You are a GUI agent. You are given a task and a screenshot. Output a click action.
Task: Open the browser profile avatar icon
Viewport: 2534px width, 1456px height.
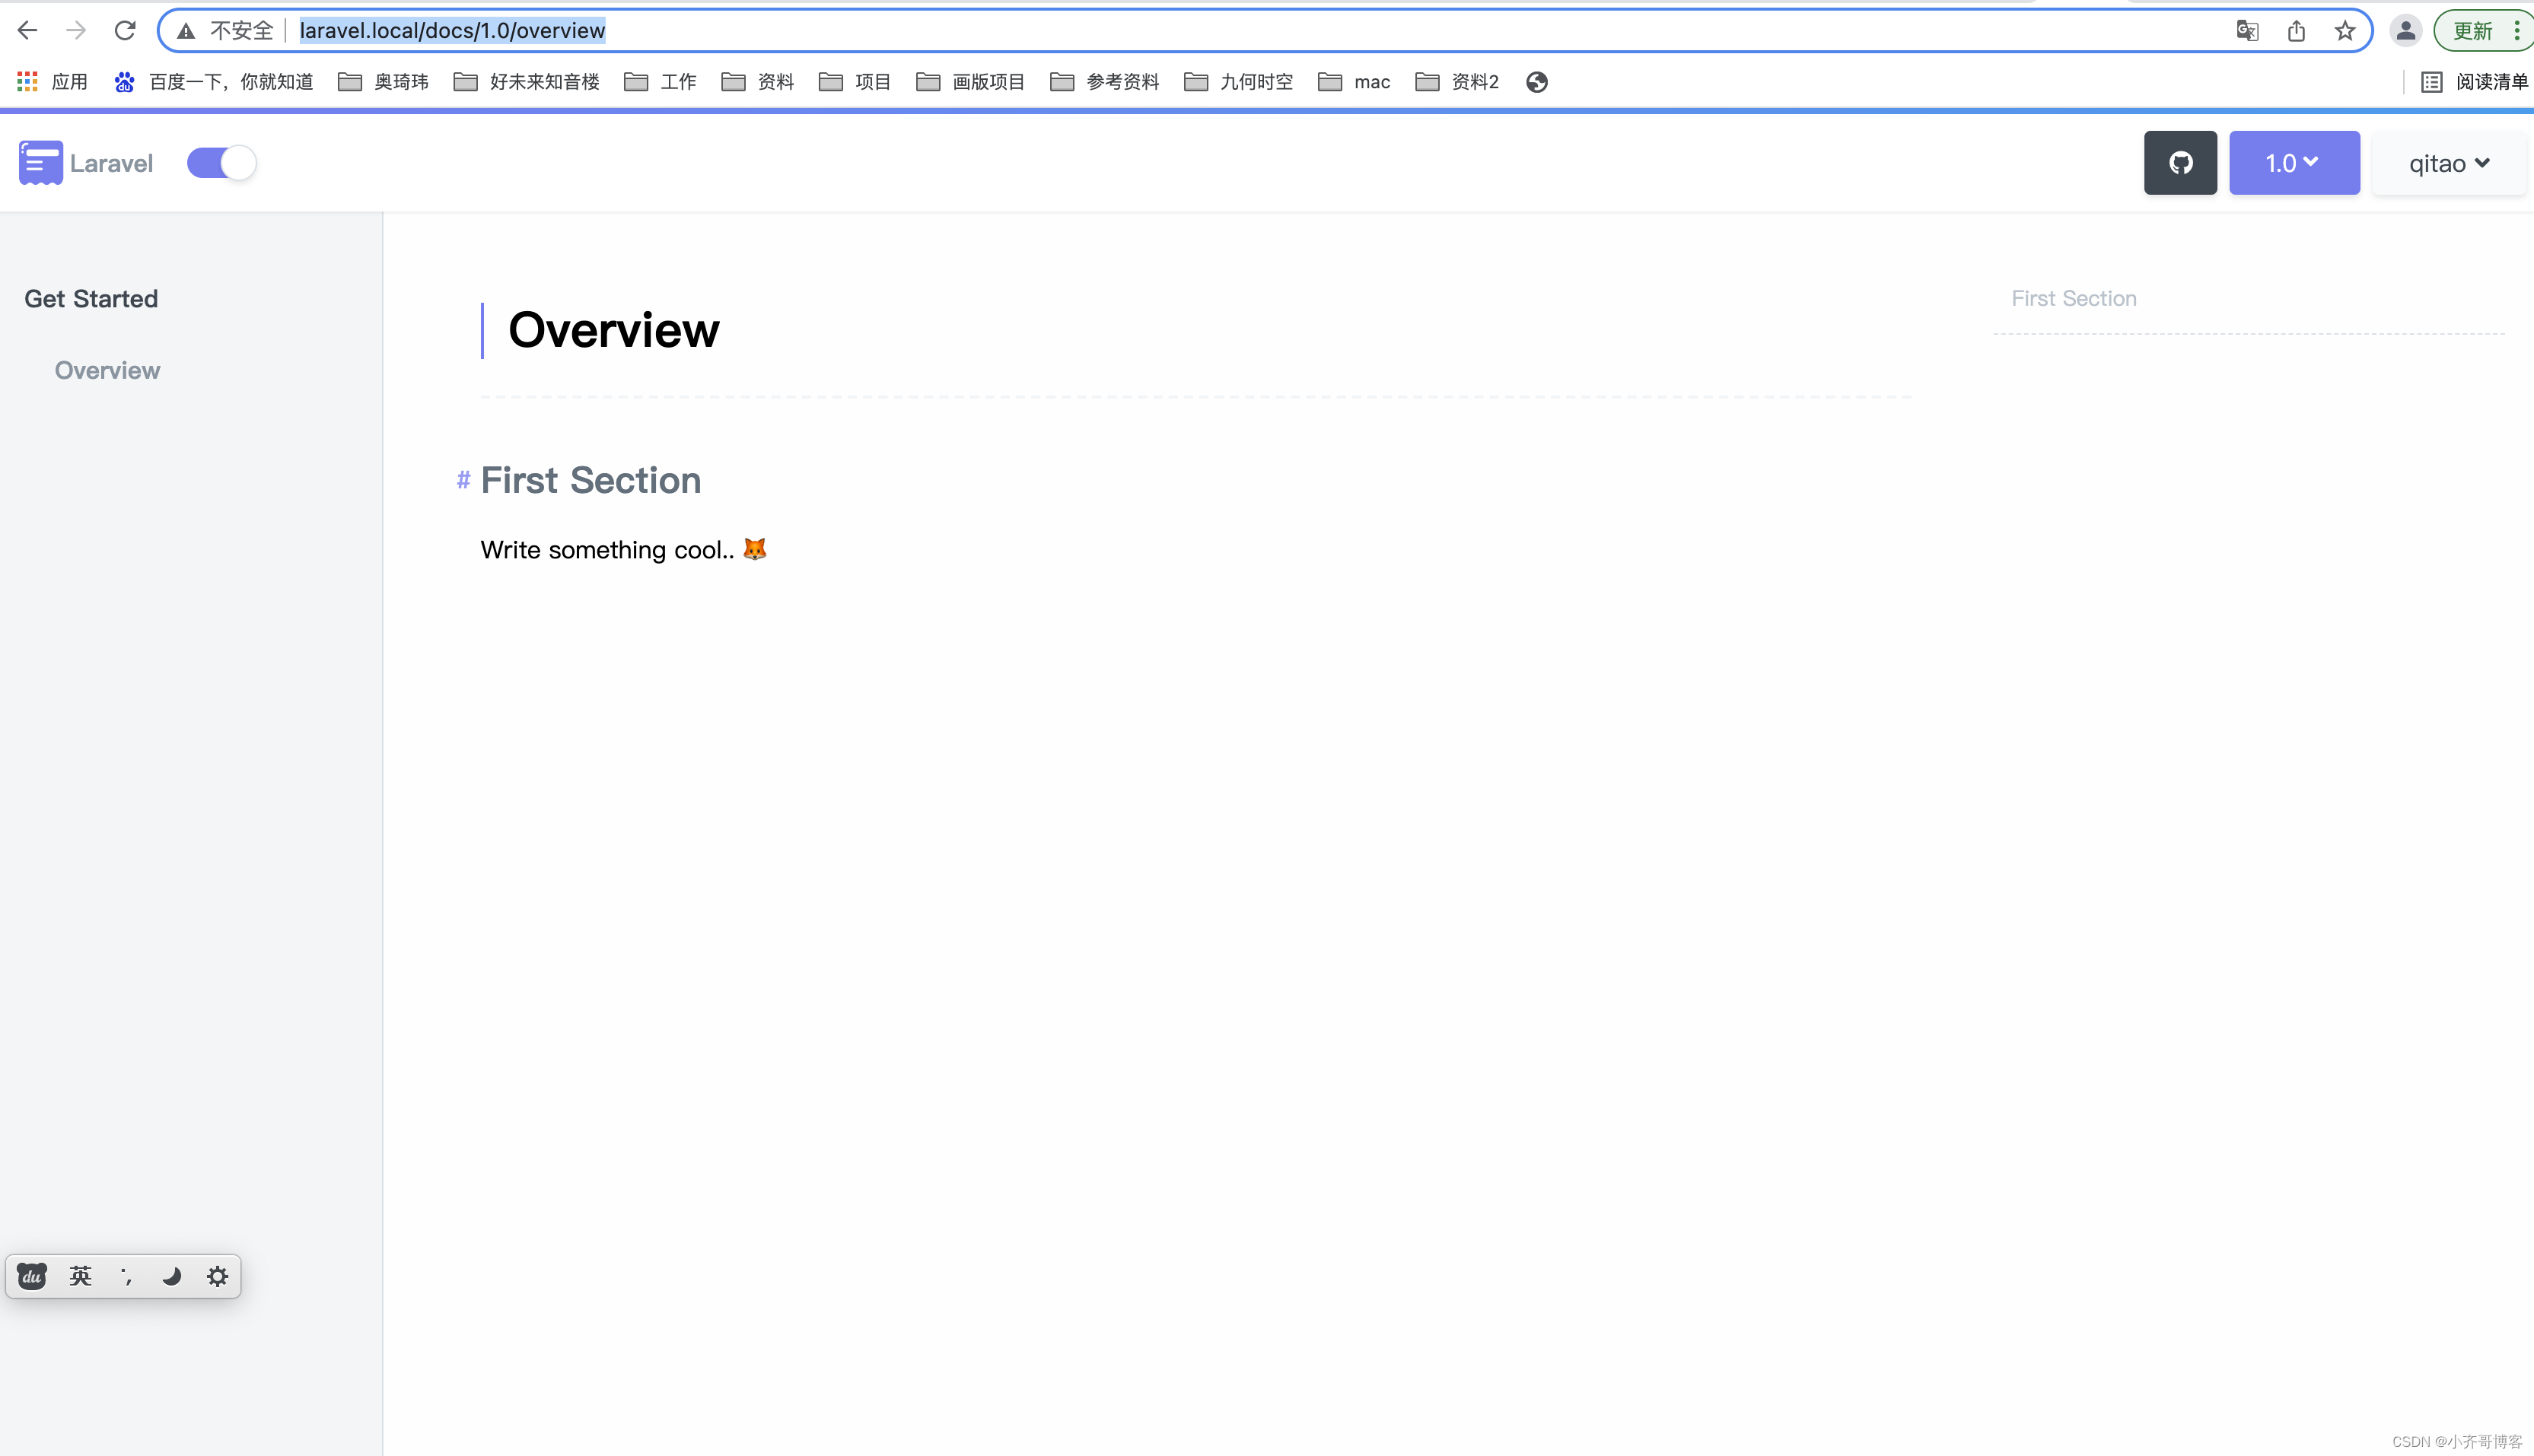coord(2405,31)
